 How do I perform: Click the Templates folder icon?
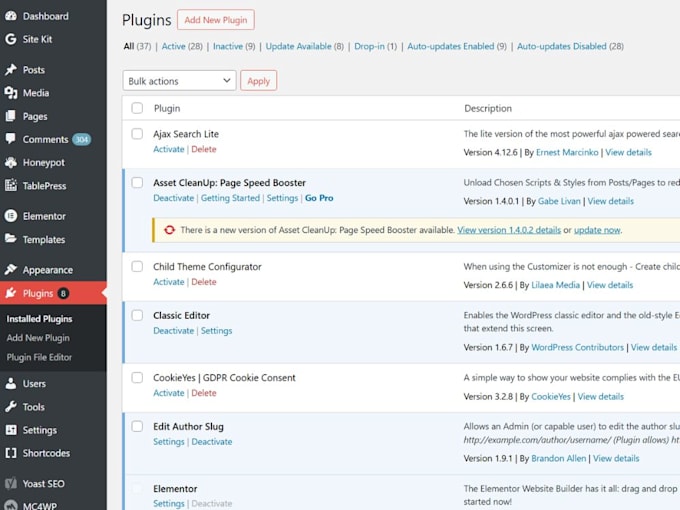point(11,239)
